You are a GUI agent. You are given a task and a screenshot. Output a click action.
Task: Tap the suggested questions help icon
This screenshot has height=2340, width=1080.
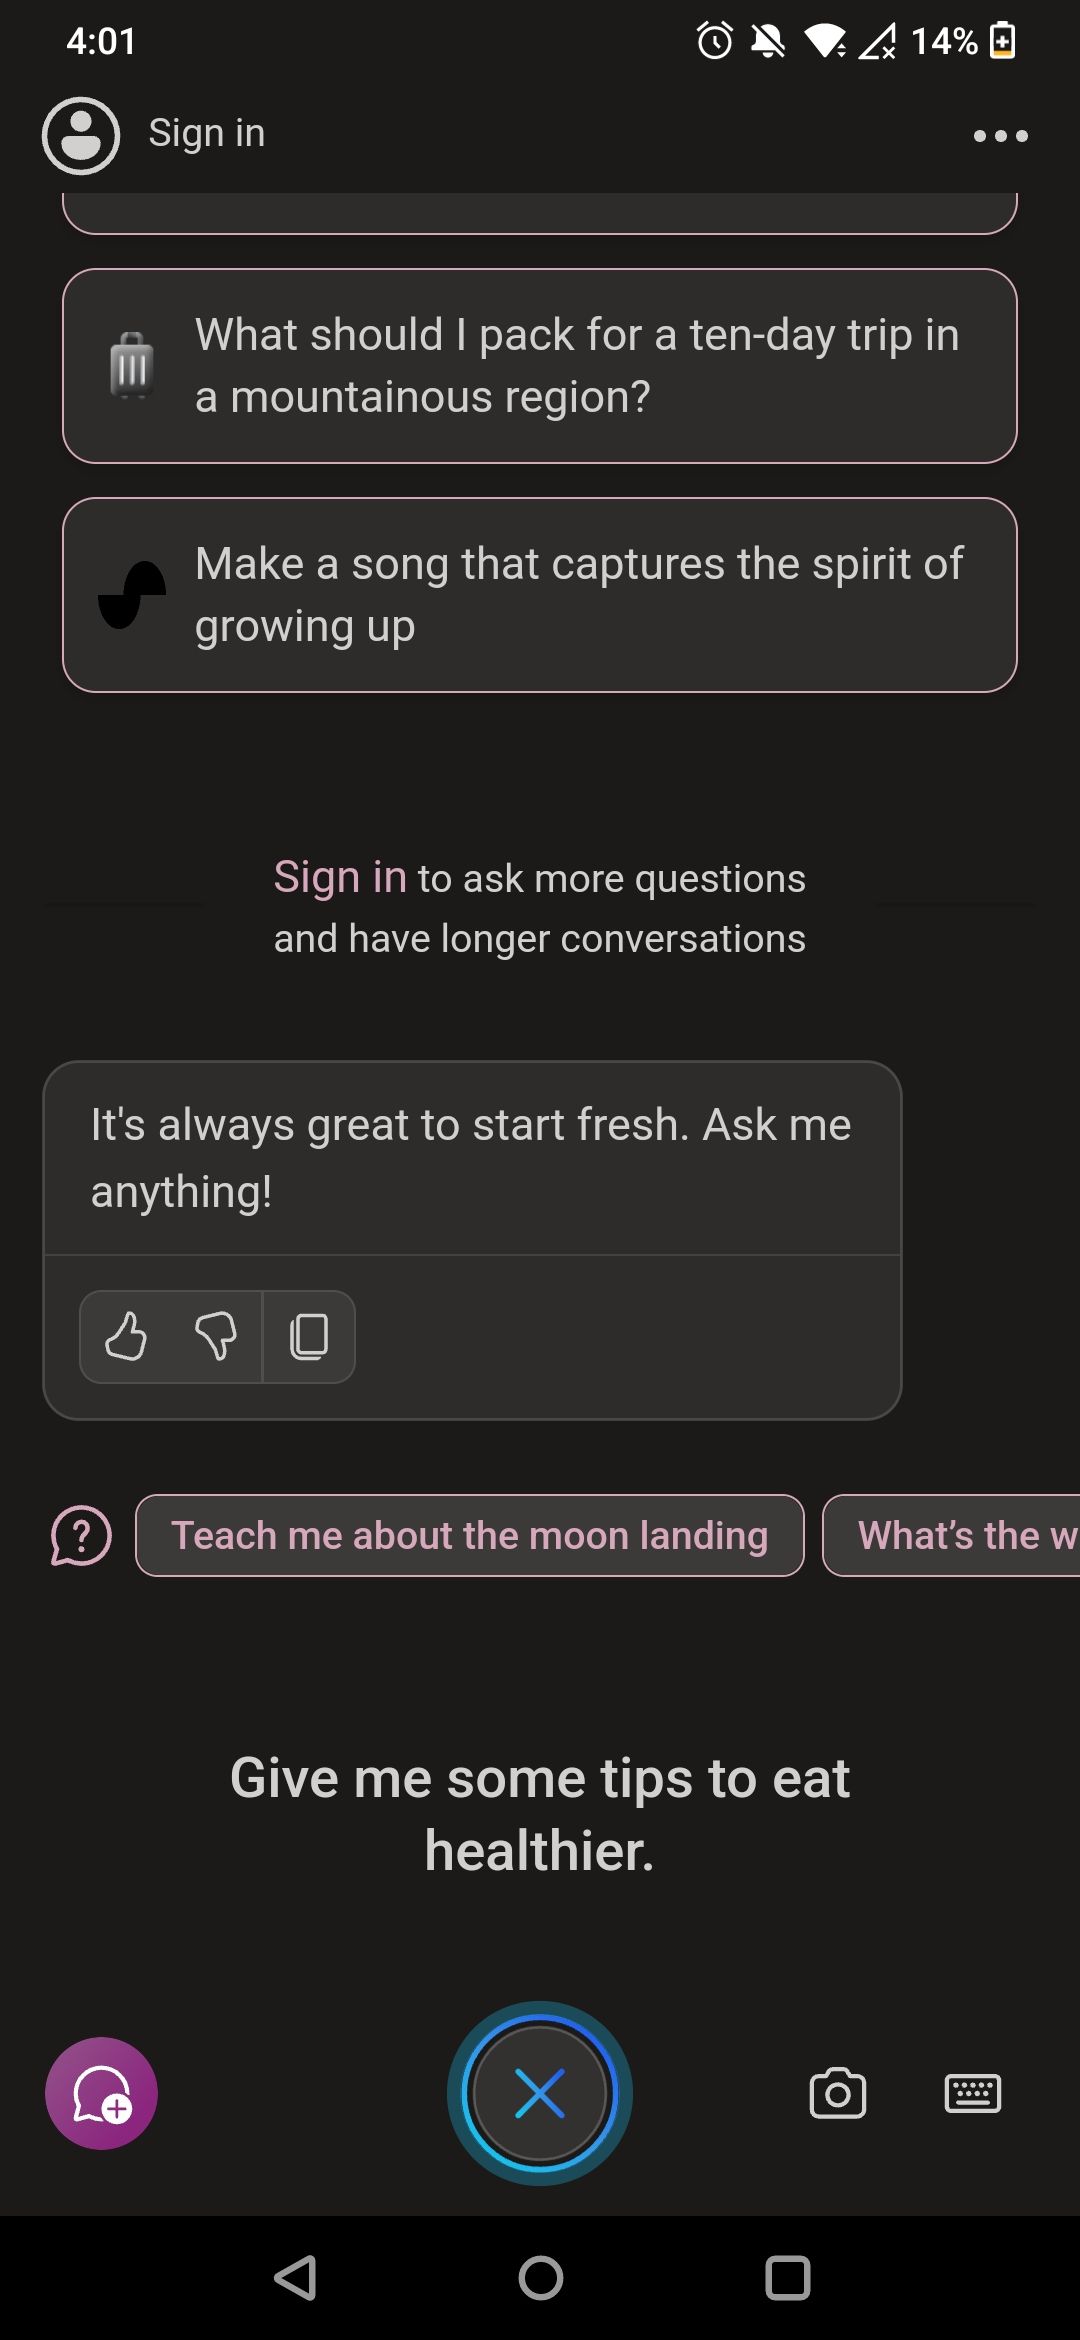click(x=81, y=1535)
